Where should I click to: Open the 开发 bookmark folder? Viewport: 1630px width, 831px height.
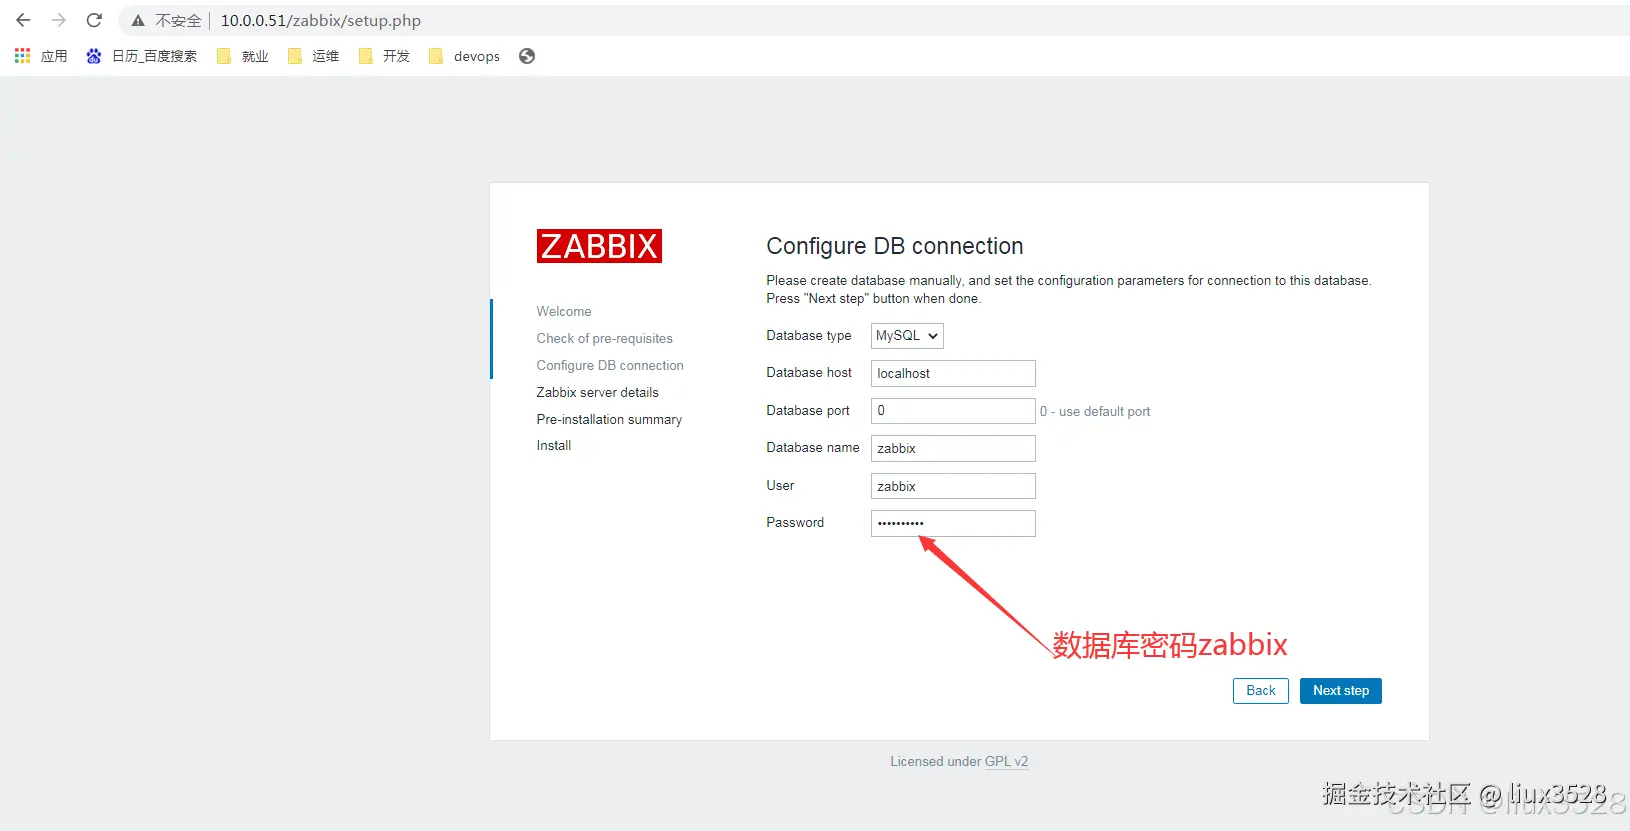(384, 56)
